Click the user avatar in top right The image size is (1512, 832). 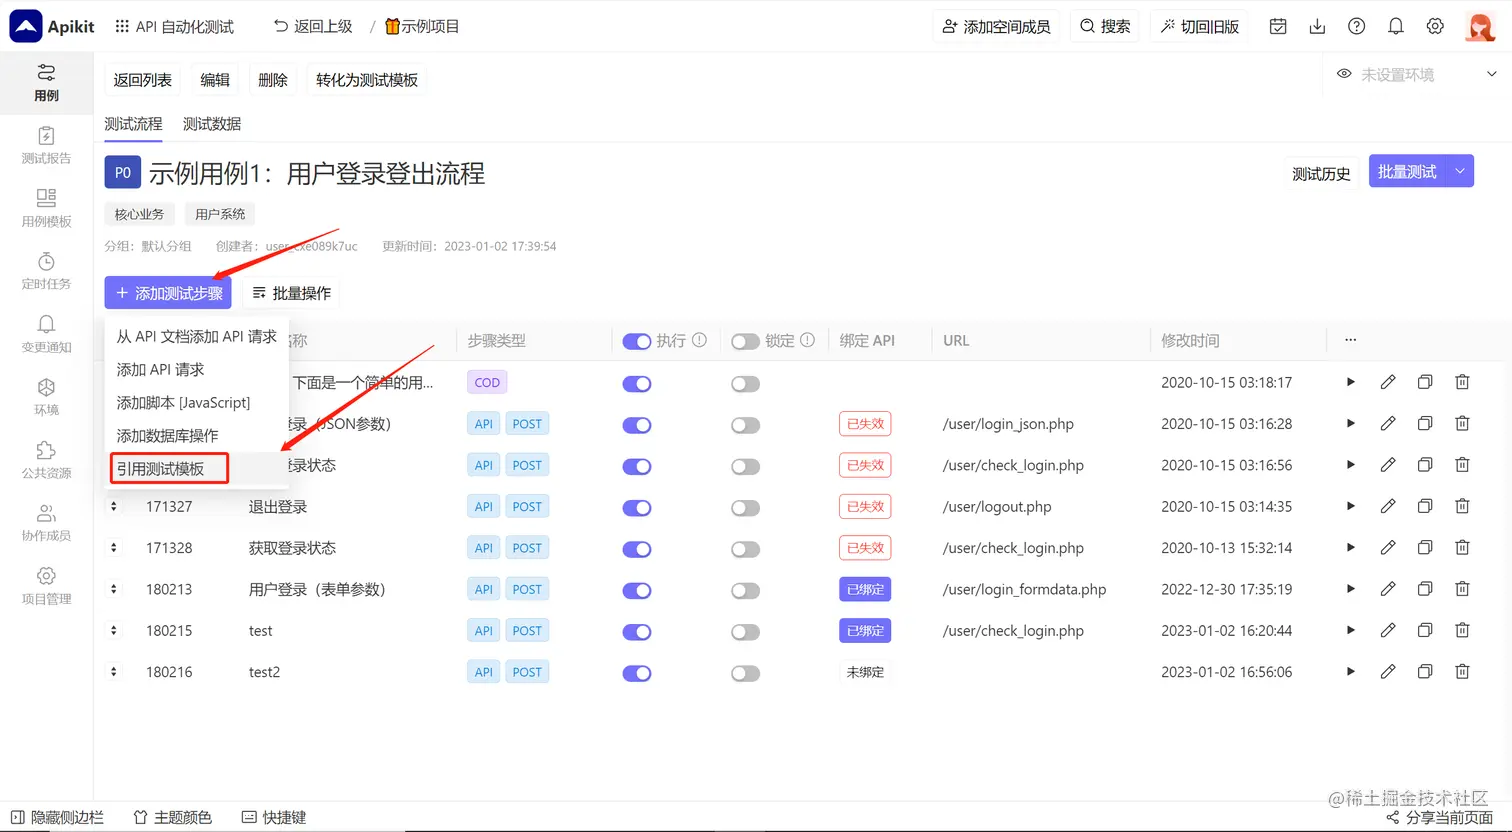pyautogui.click(x=1480, y=27)
